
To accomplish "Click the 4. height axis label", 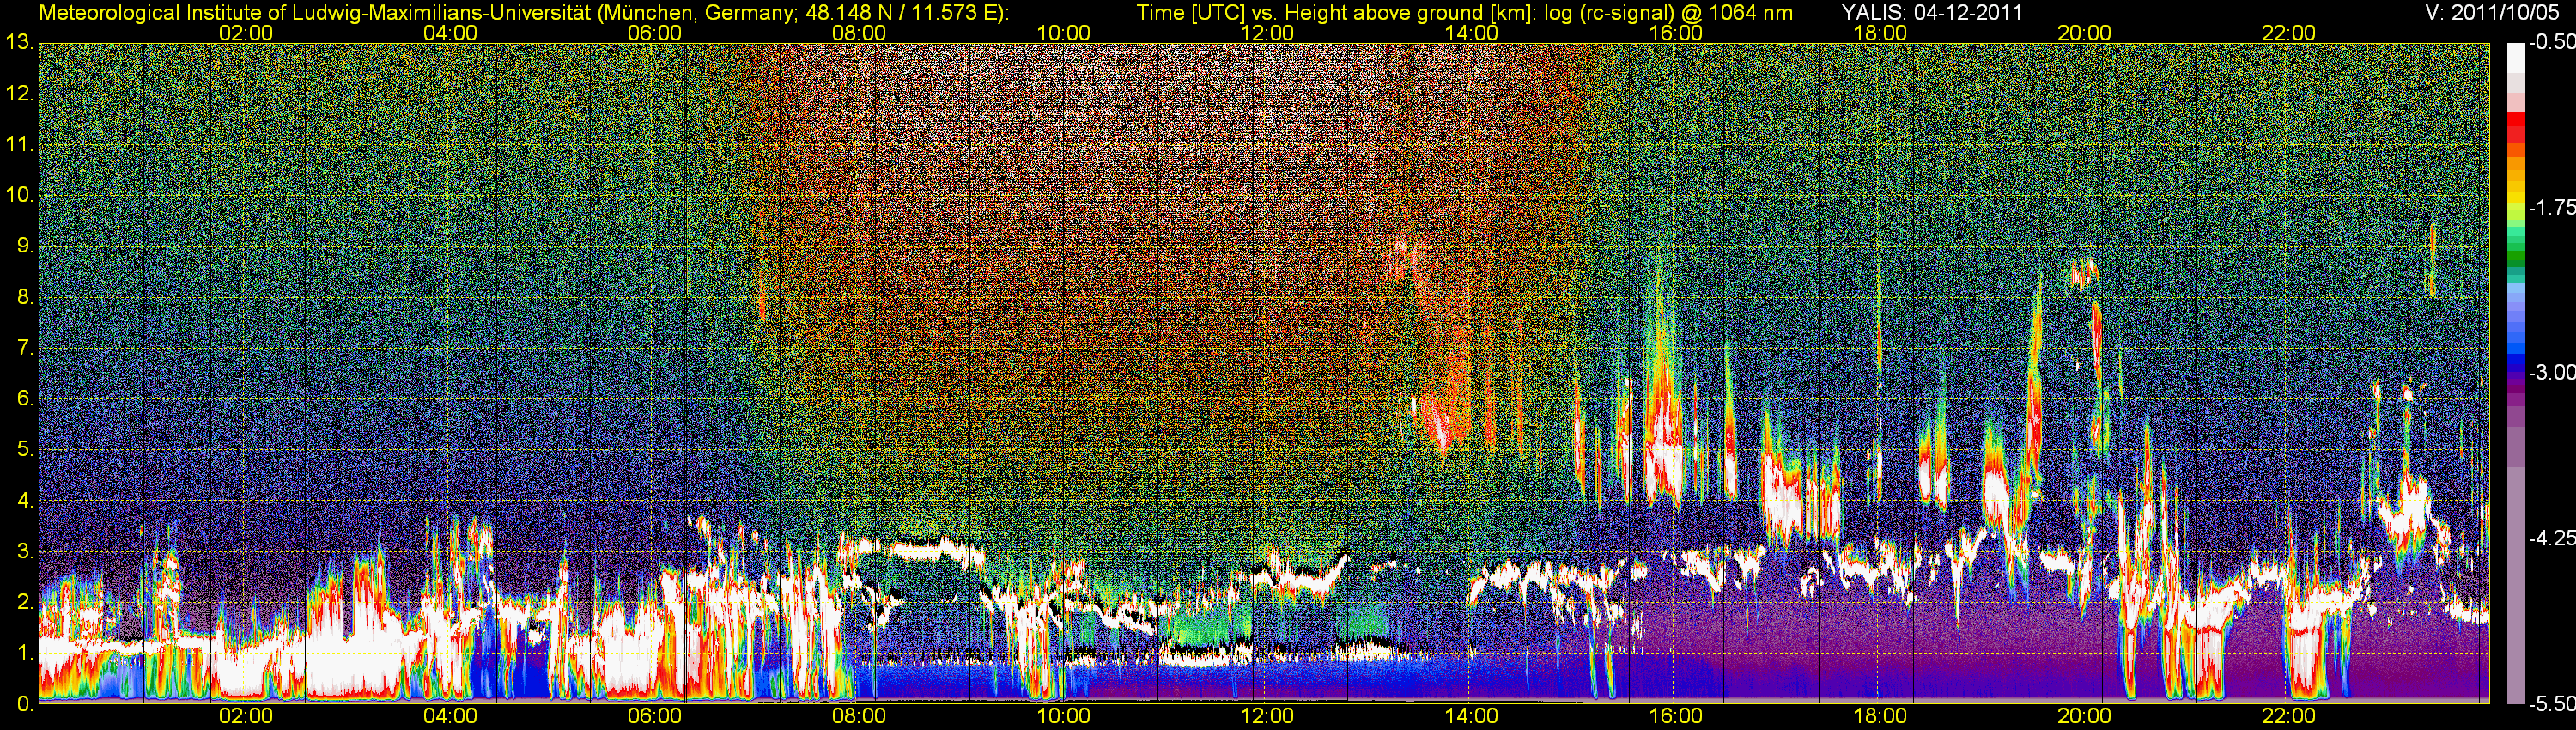I will click(25, 500).
